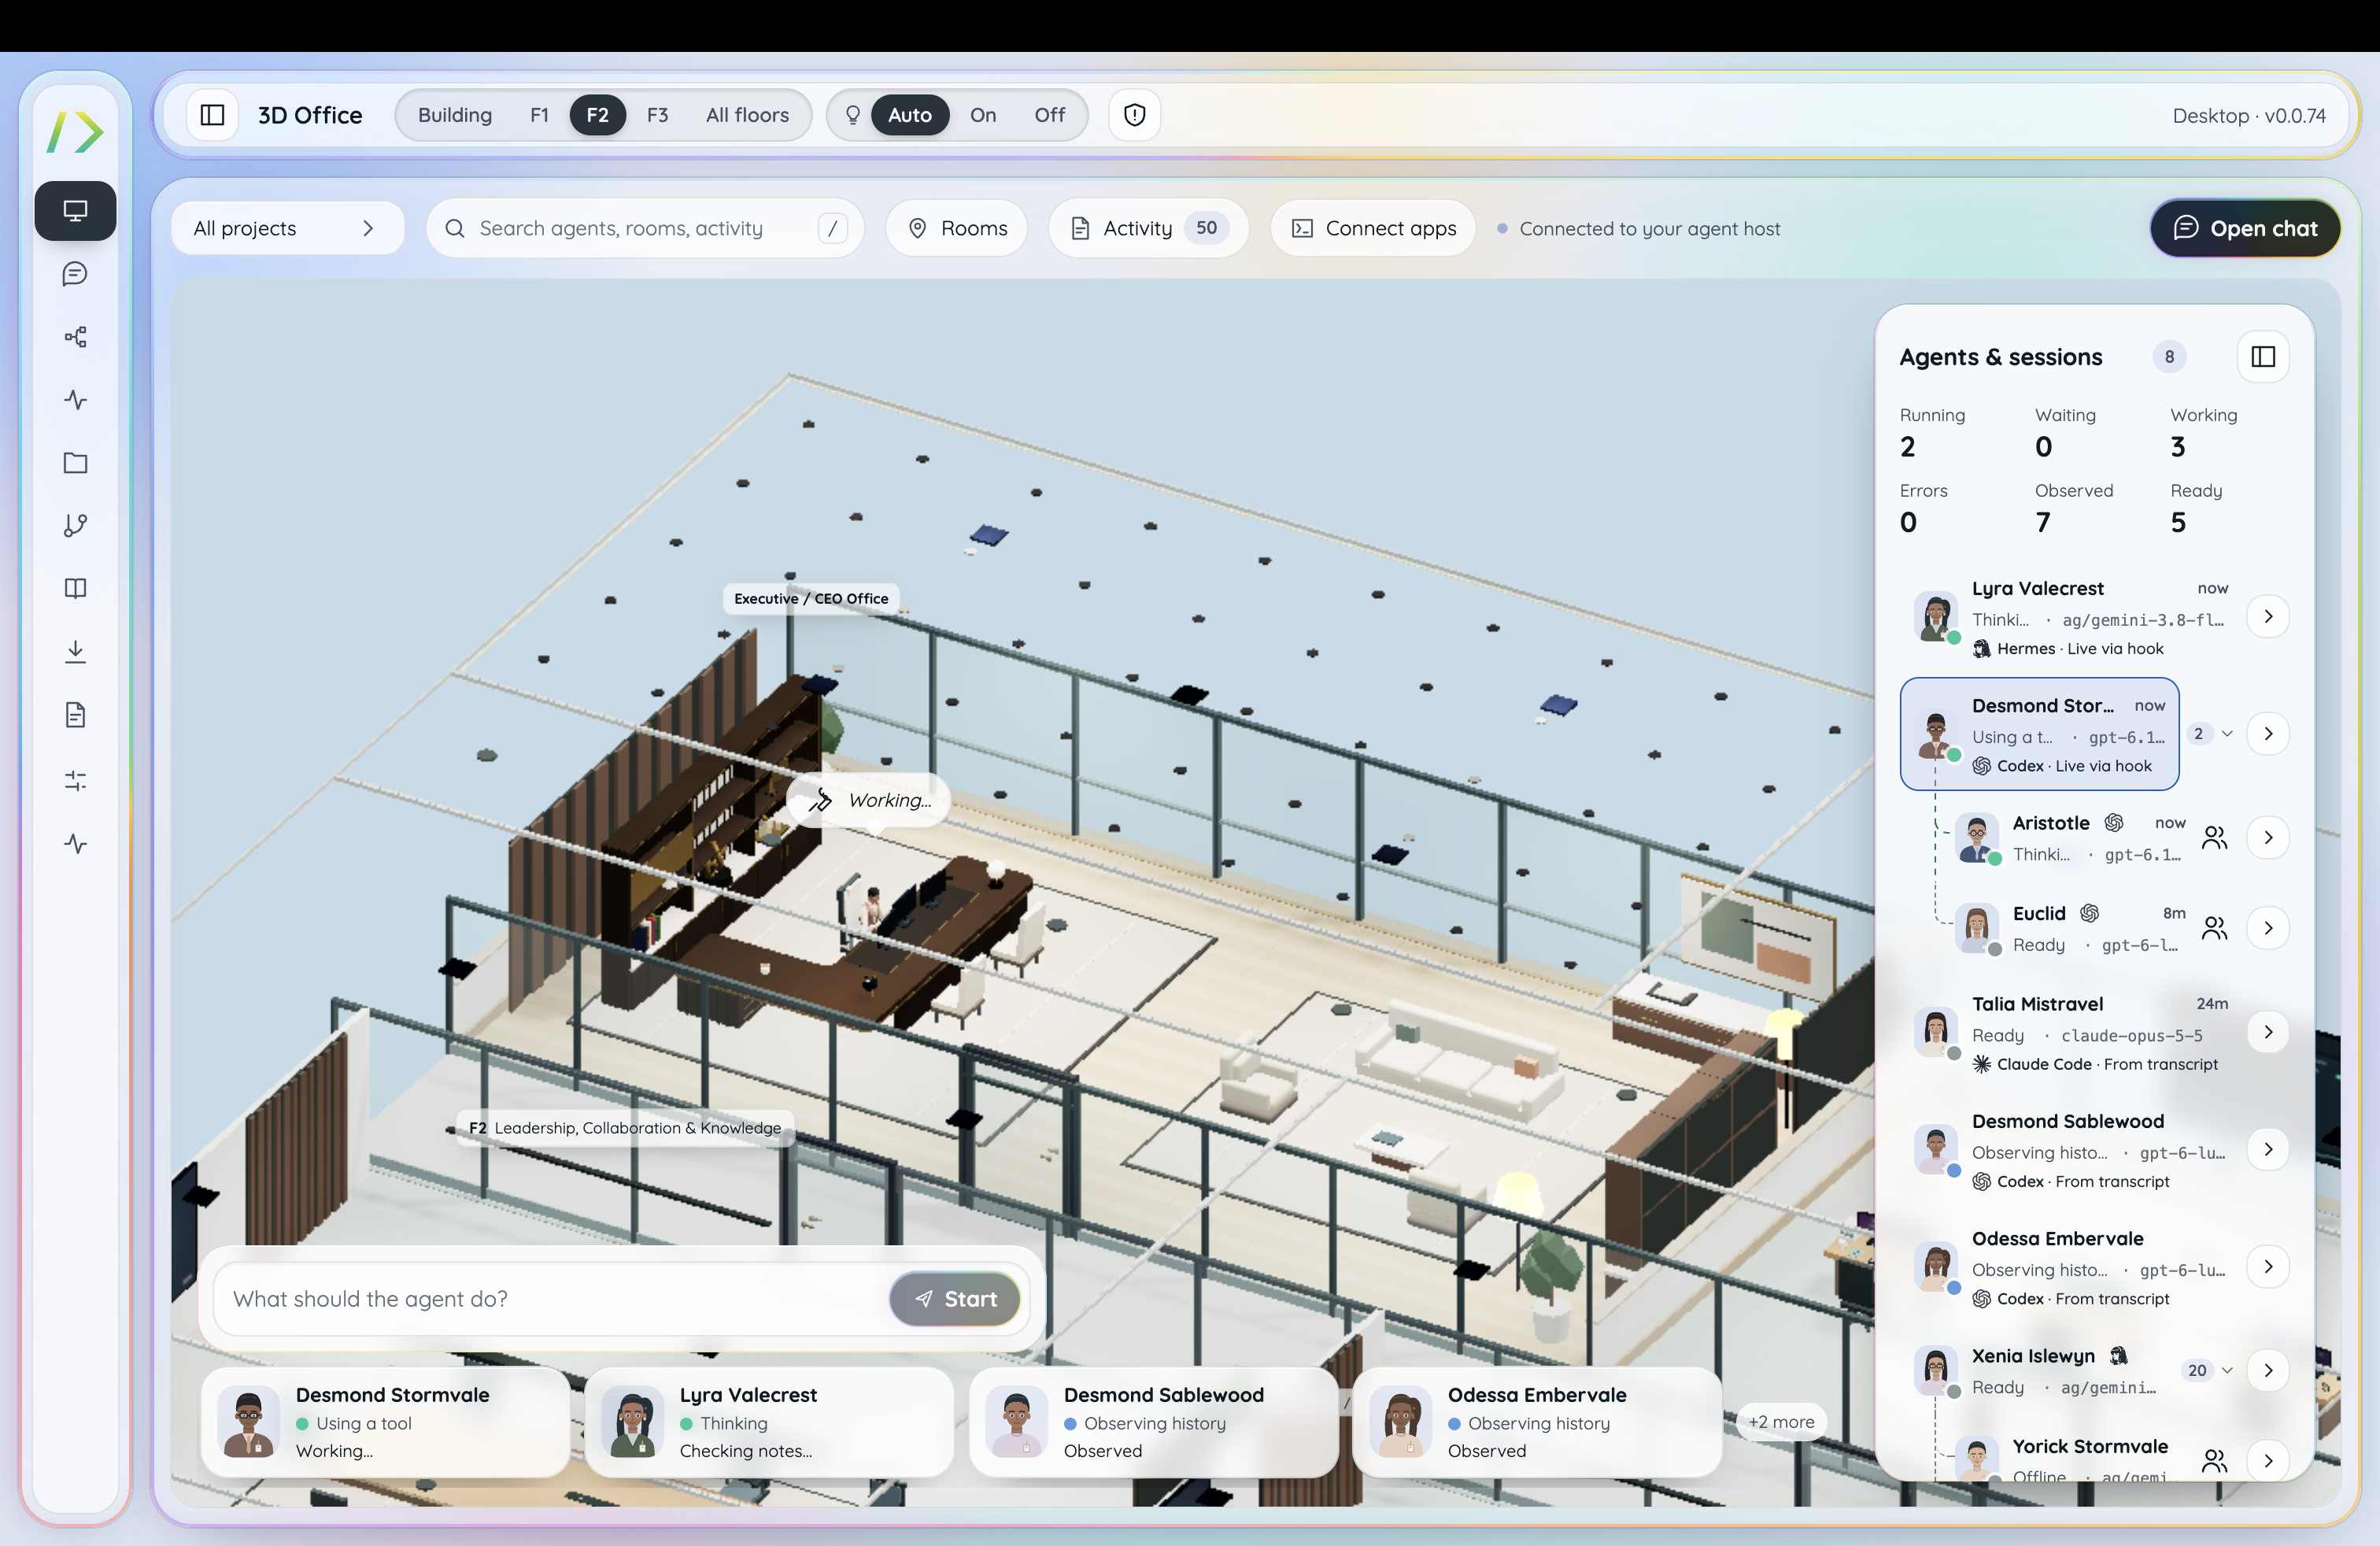Select the Desmond Stormvale agent card at bottom
This screenshot has height=1546, width=2380.
[386, 1422]
